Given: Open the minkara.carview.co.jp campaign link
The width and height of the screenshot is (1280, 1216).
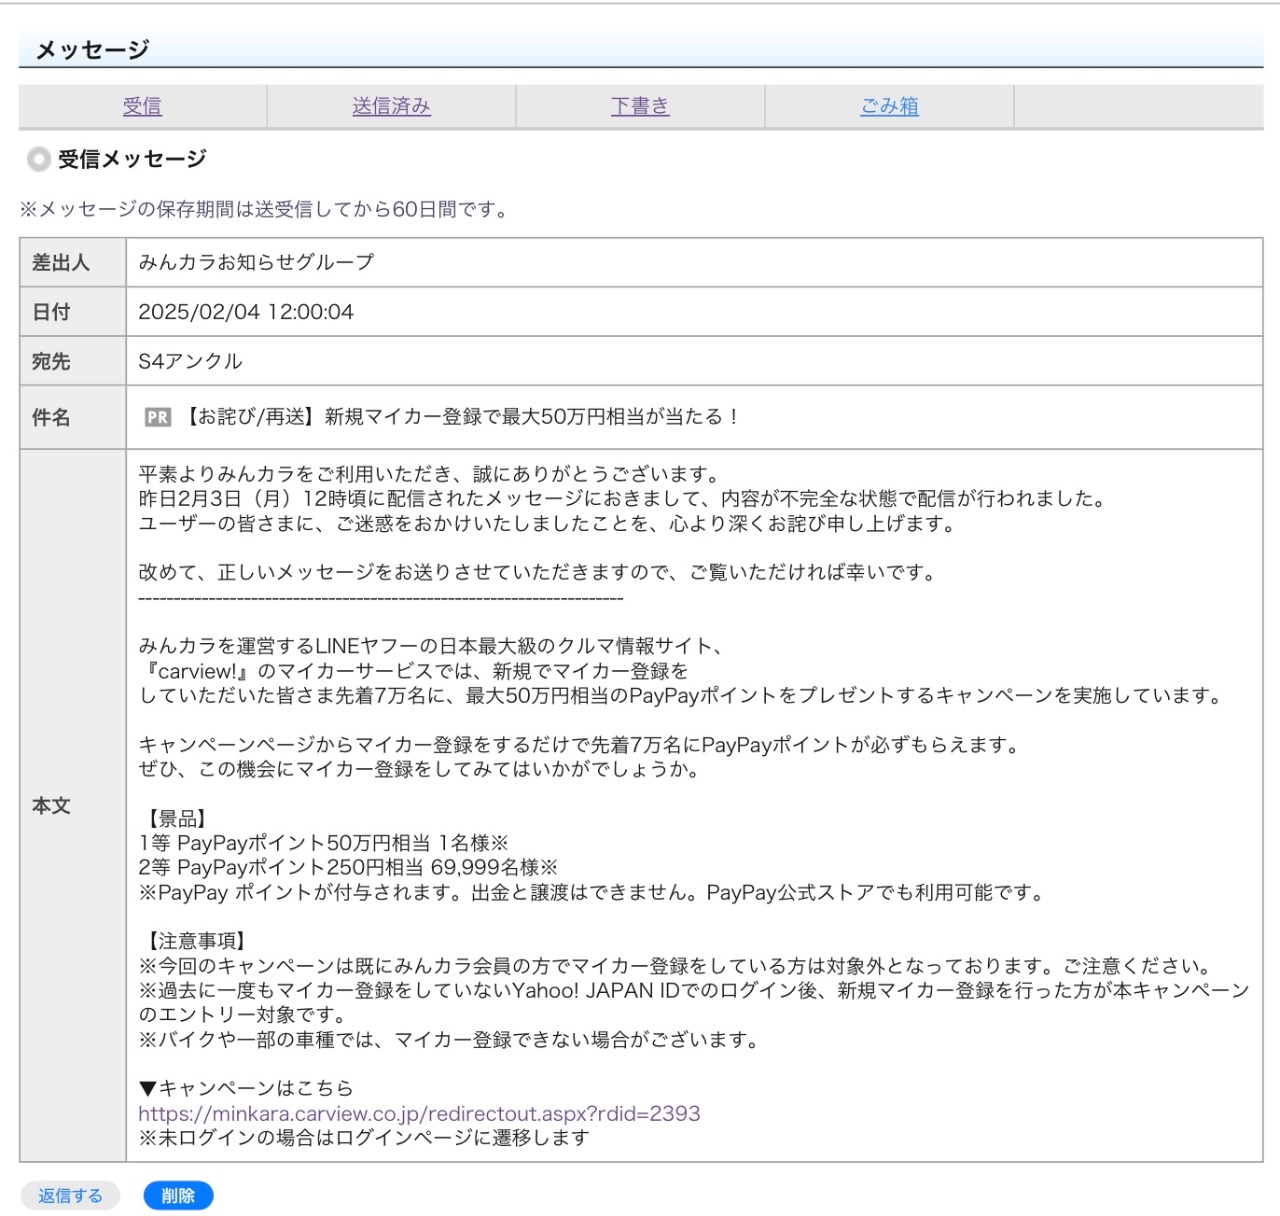Looking at the screenshot, I should 419,1113.
